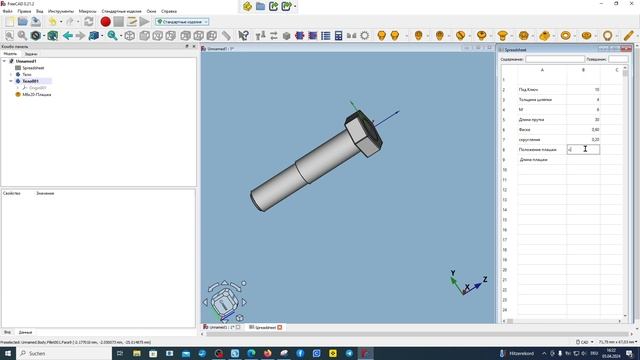
Task: Close the Spreadsheet tab with red X
Action: tap(280, 327)
